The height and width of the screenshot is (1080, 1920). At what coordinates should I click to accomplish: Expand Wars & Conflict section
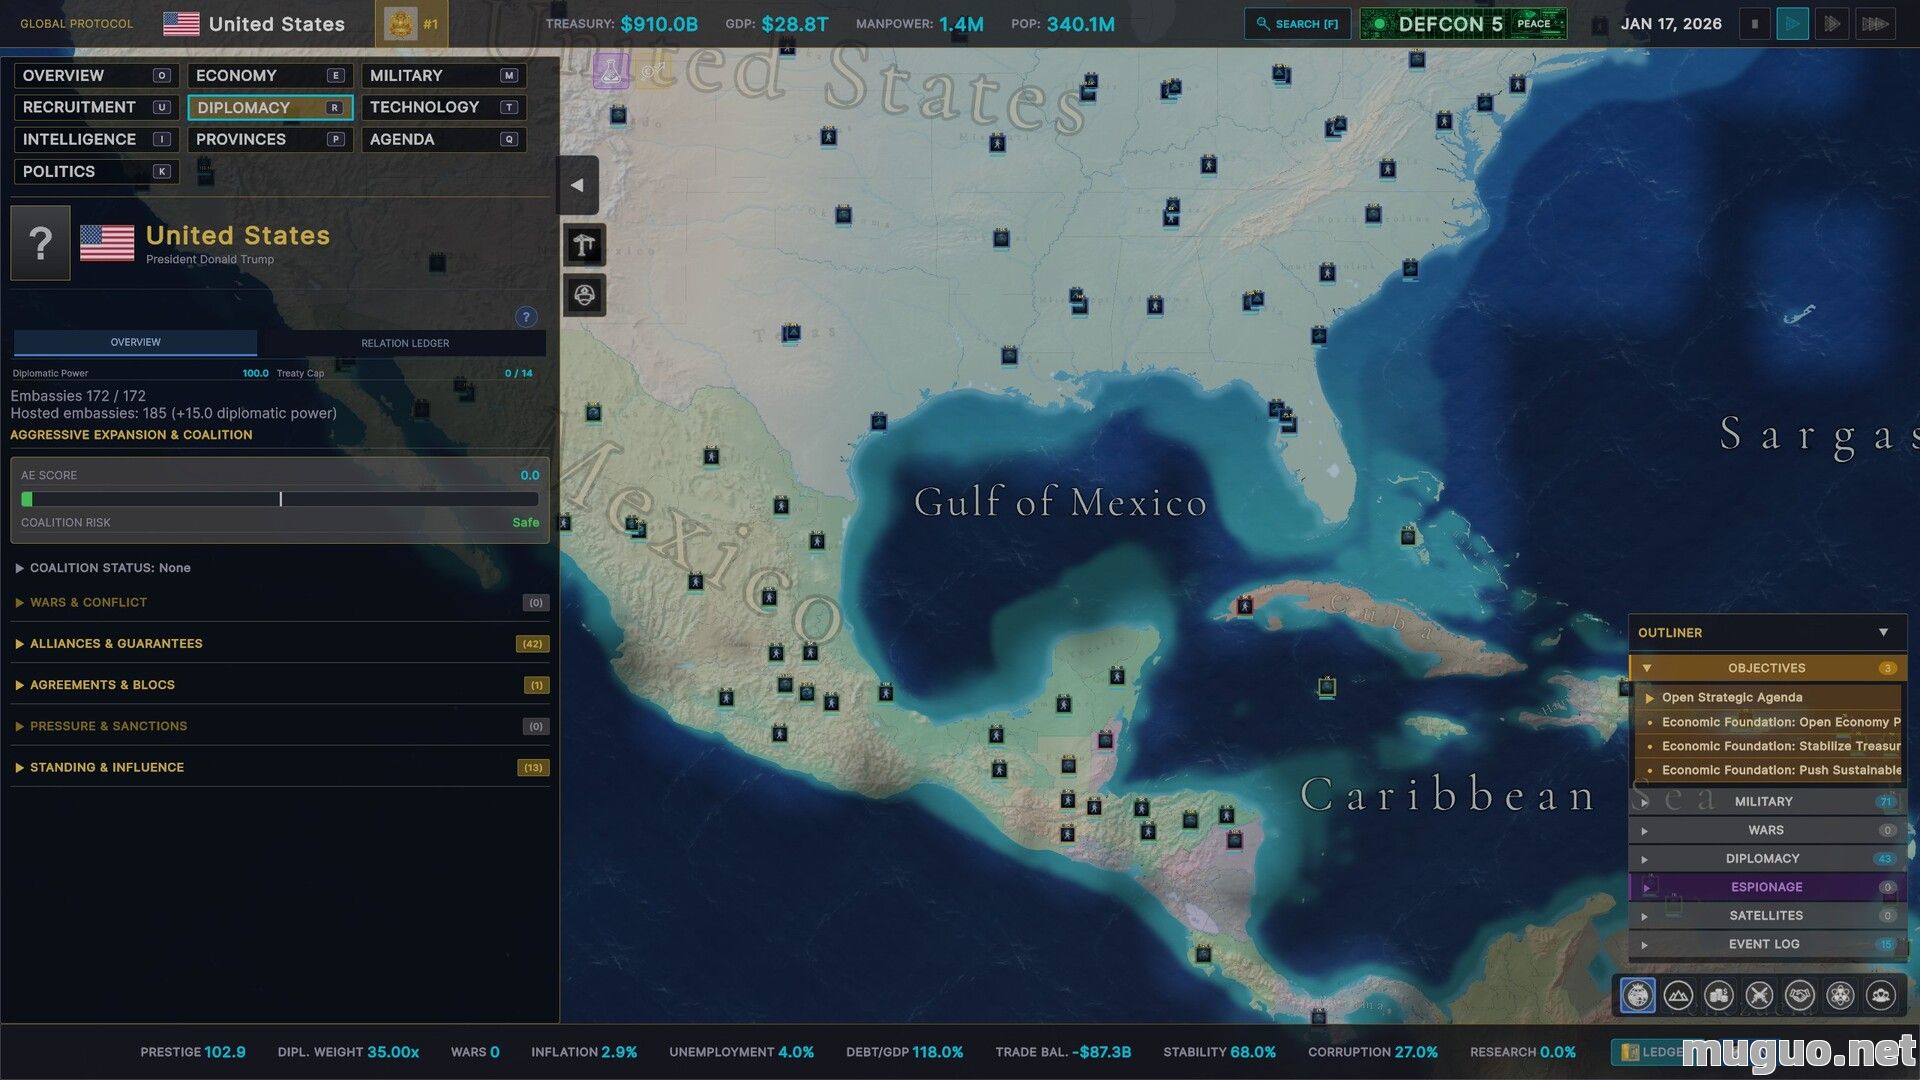click(x=280, y=602)
